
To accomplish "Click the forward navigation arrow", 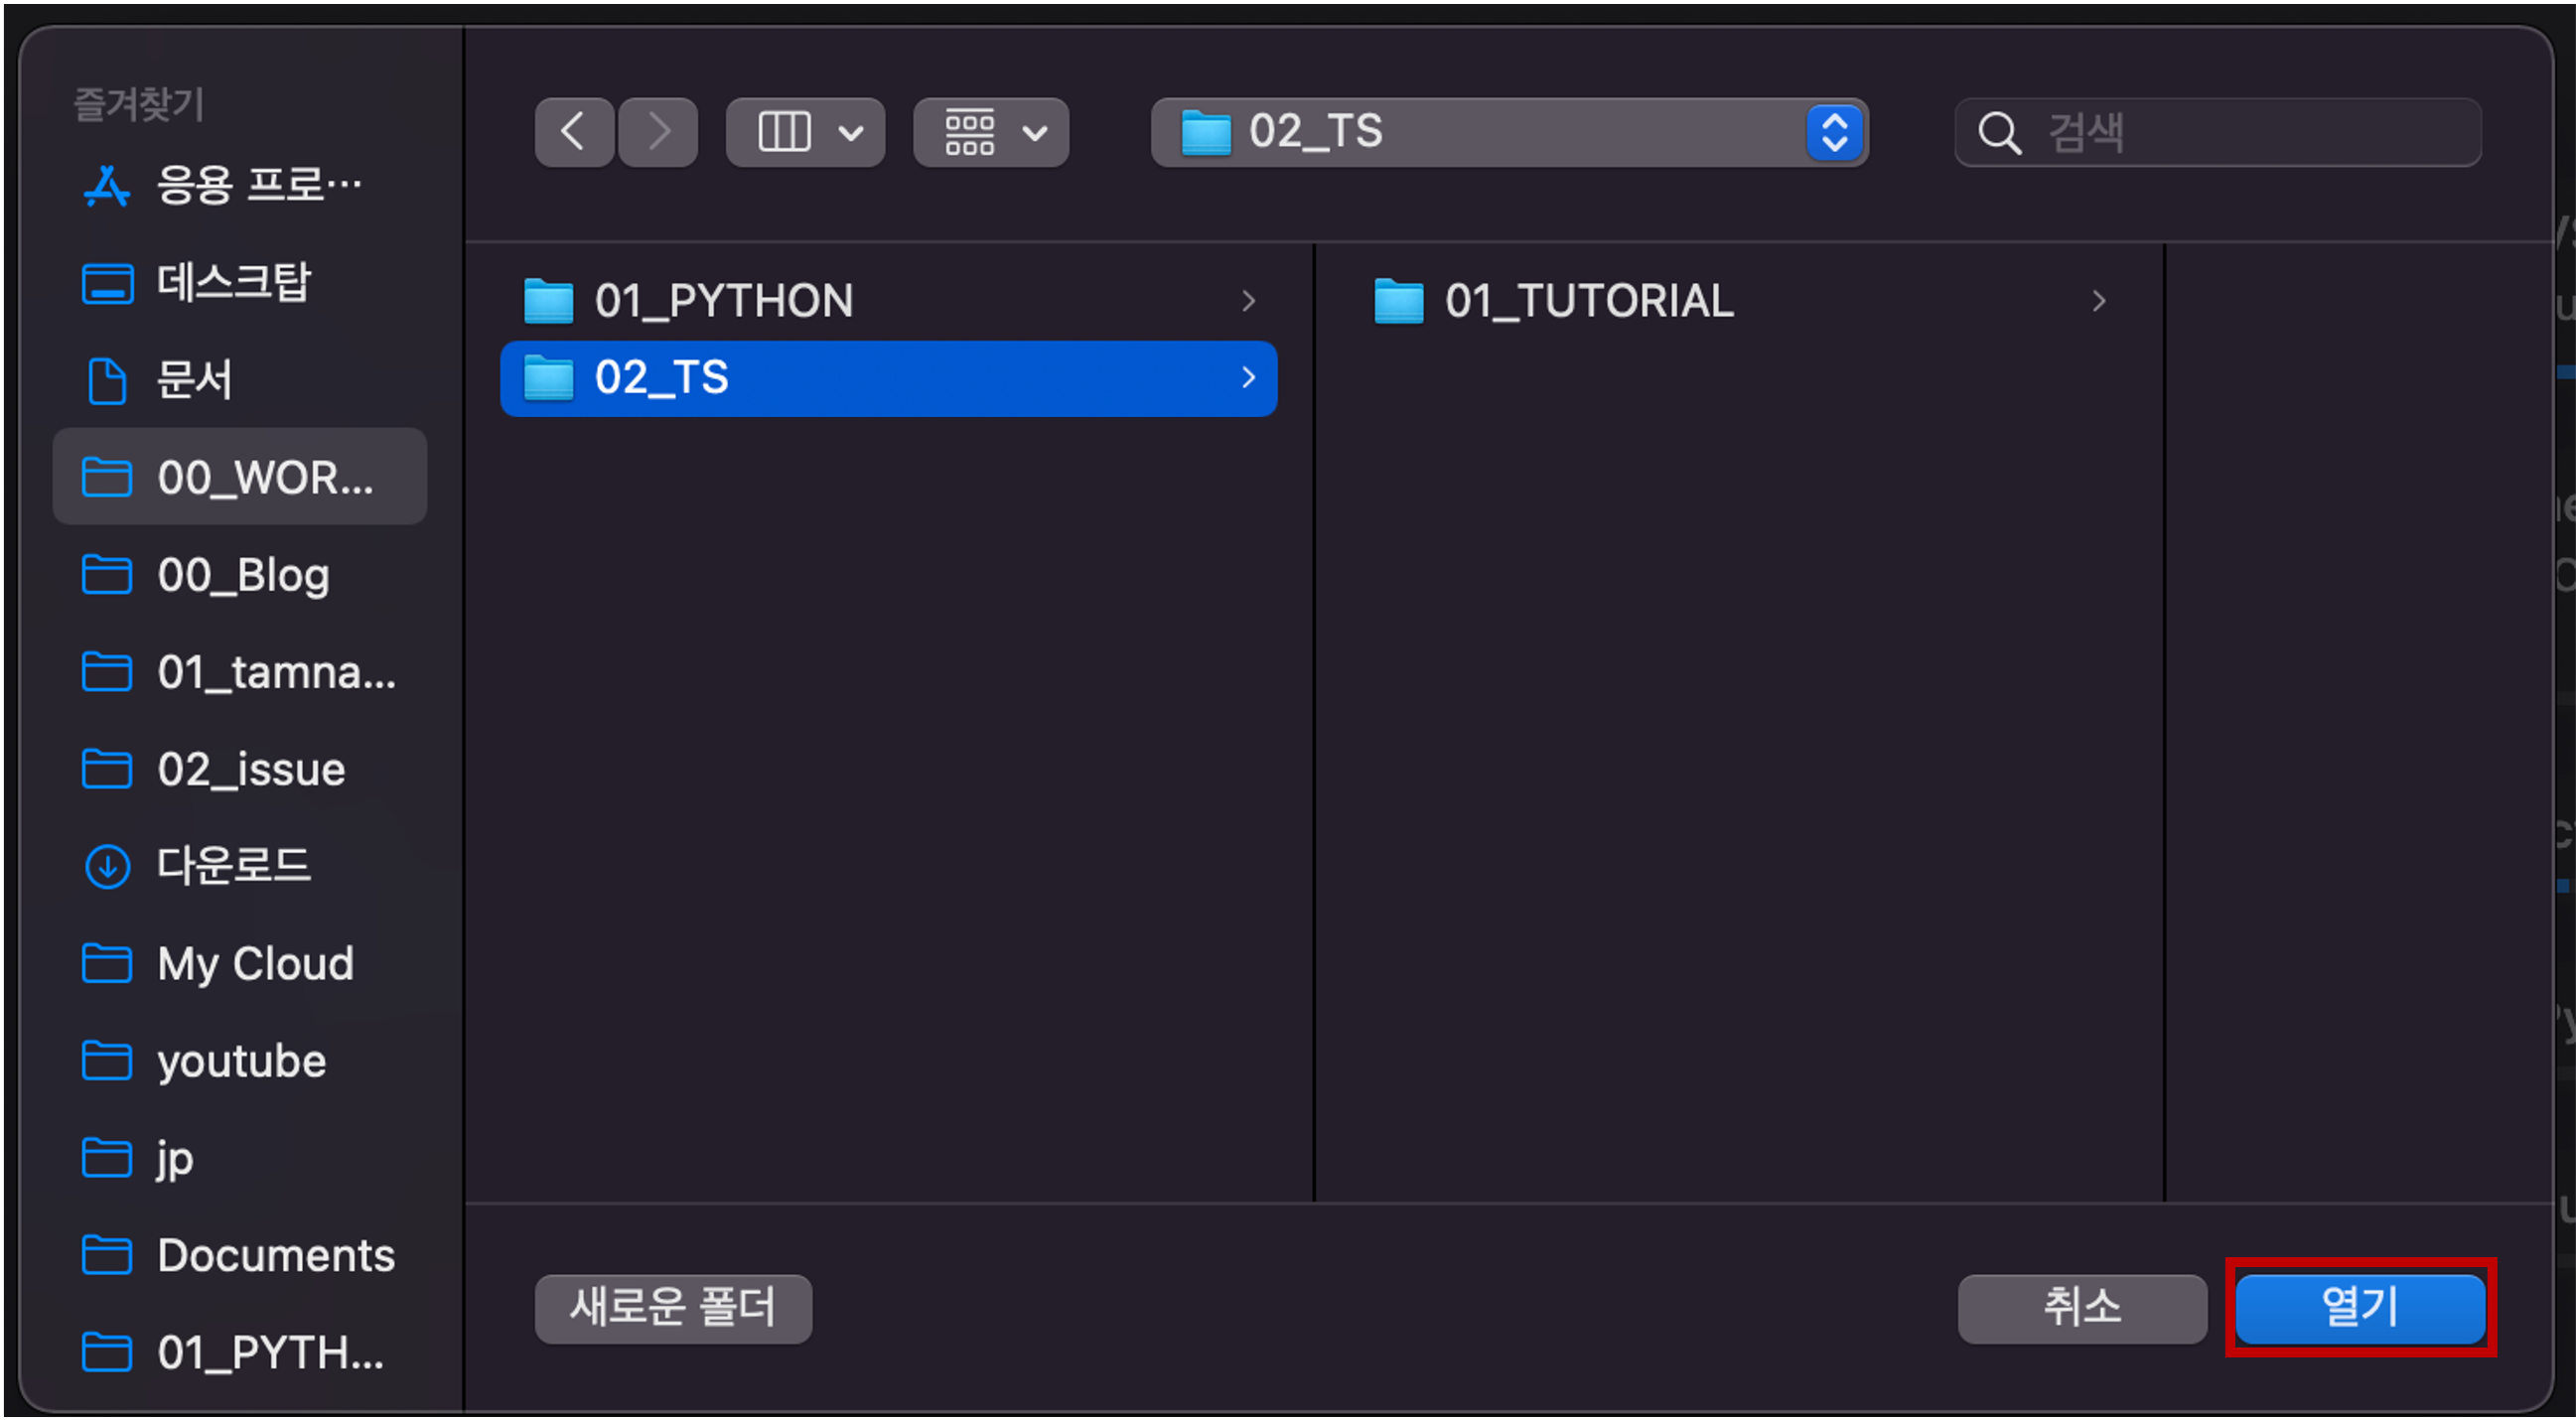I will 658,132.
